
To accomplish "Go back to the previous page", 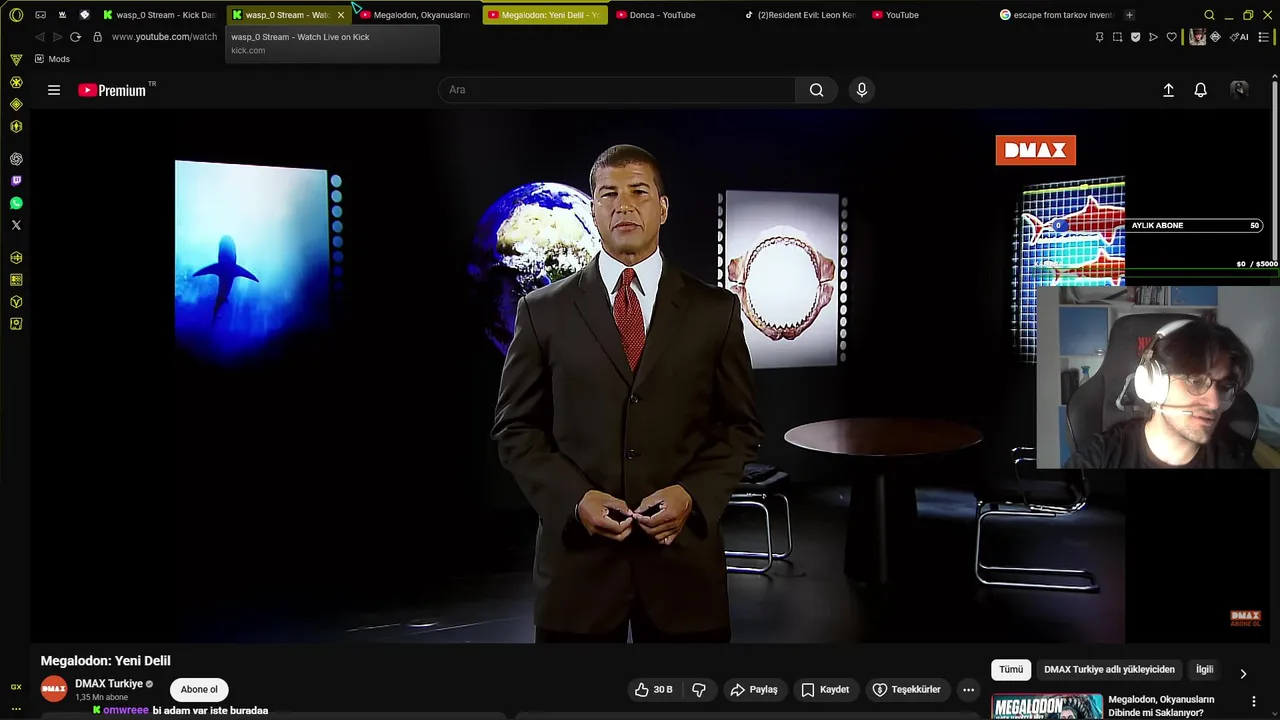I will pos(39,37).
